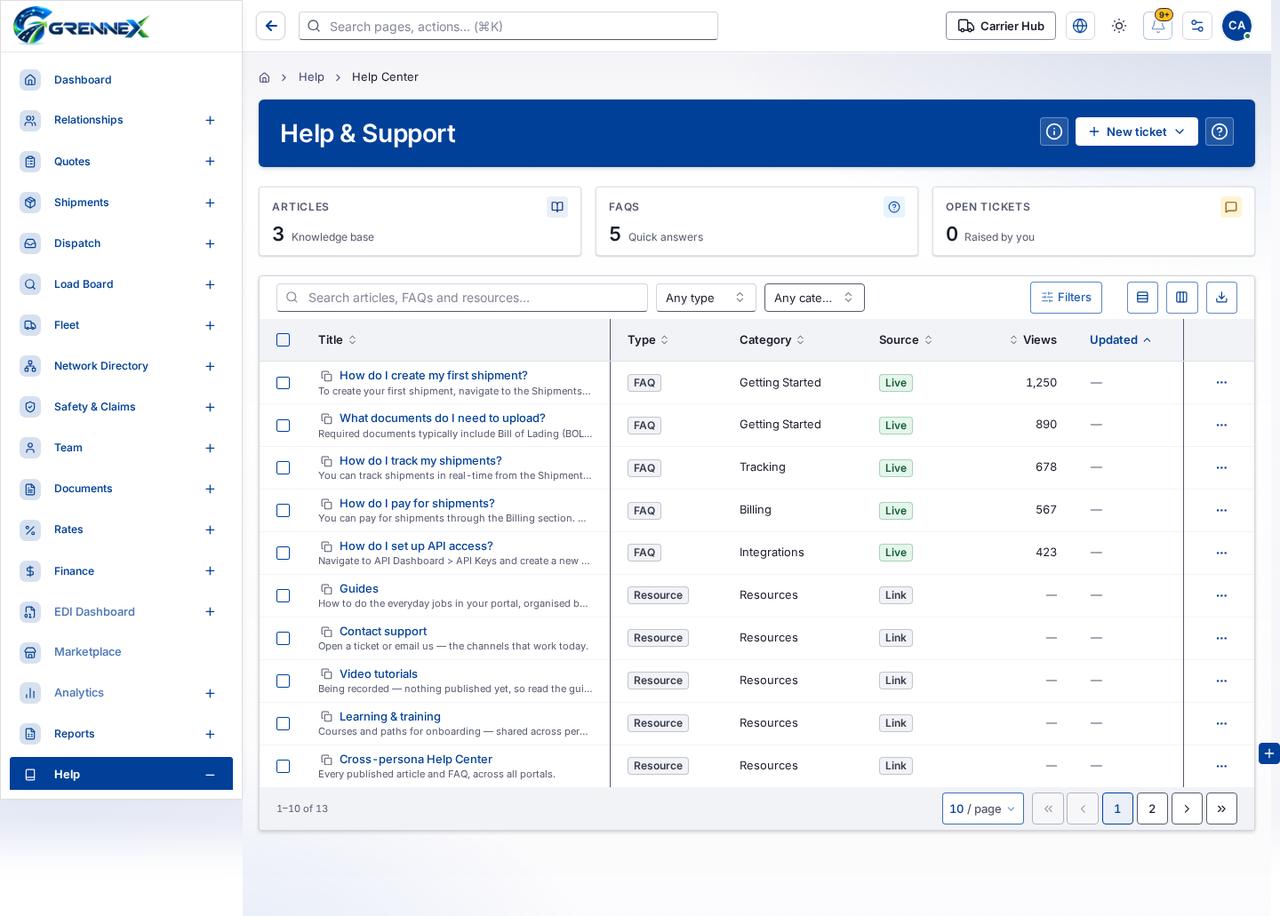Viewport: 1280px width, 916px height.
Task: Open the 'Any type' dropdown
Action: pos(706,297)
